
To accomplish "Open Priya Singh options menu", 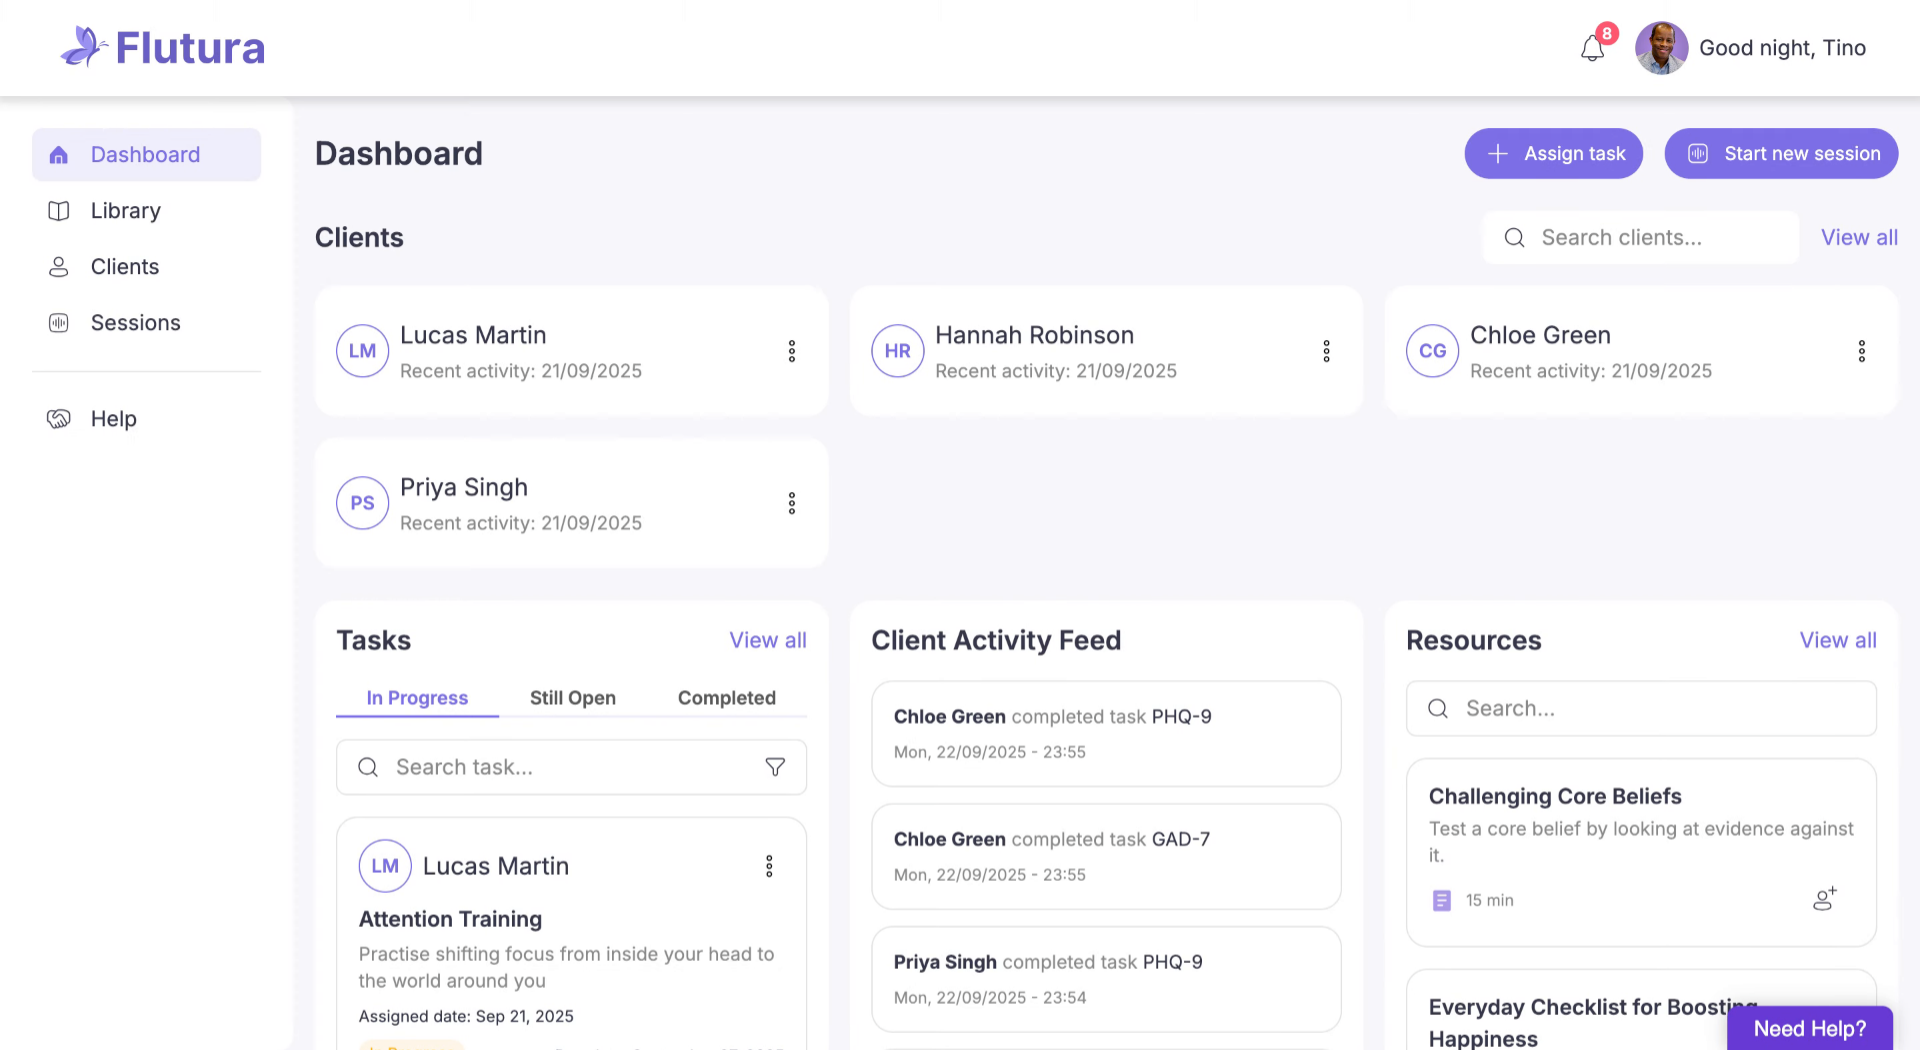I will click(792, 503).
